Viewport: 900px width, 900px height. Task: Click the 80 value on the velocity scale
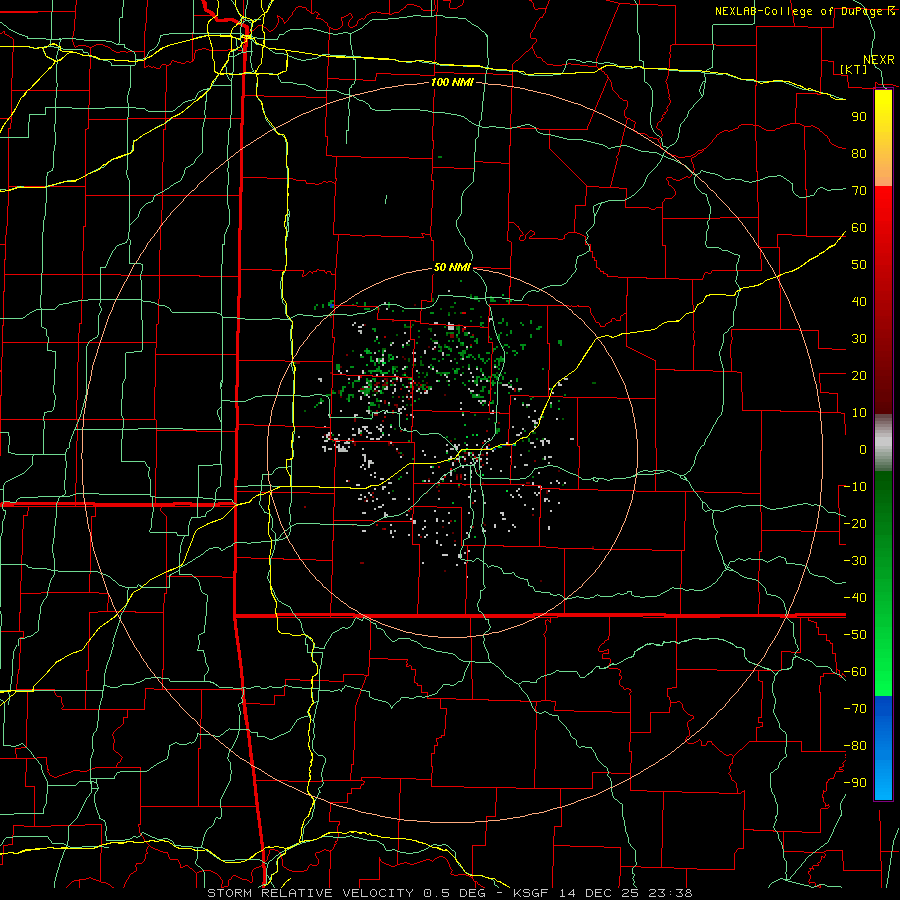pos(859,154)
